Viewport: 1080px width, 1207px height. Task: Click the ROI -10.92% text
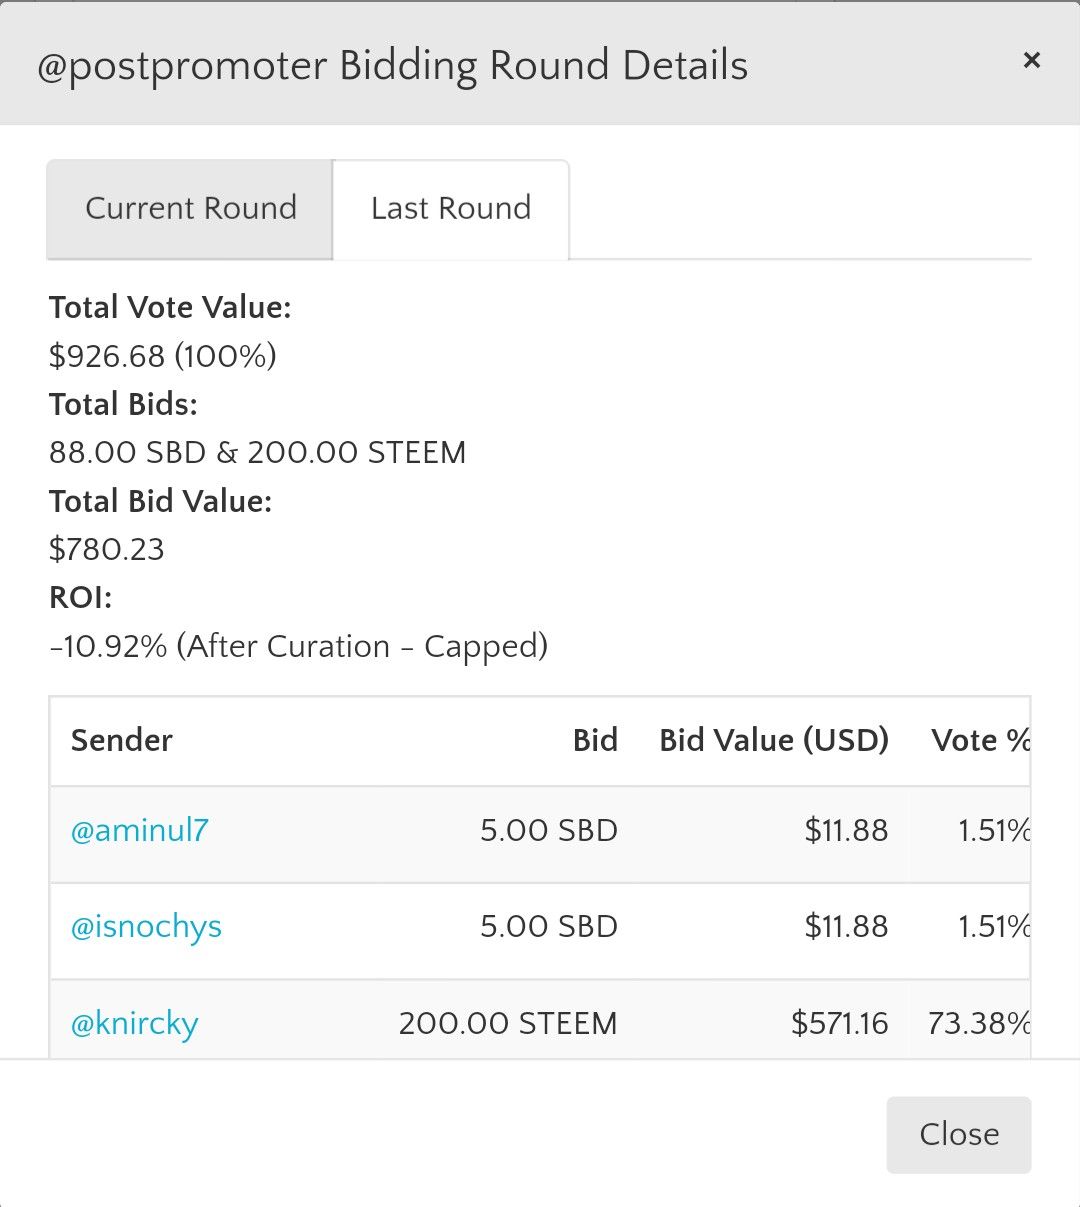108,646
